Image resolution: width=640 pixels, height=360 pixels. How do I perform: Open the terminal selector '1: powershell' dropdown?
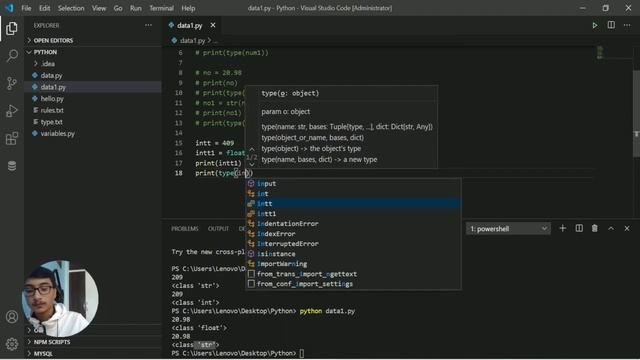click(x=508, y=229)
